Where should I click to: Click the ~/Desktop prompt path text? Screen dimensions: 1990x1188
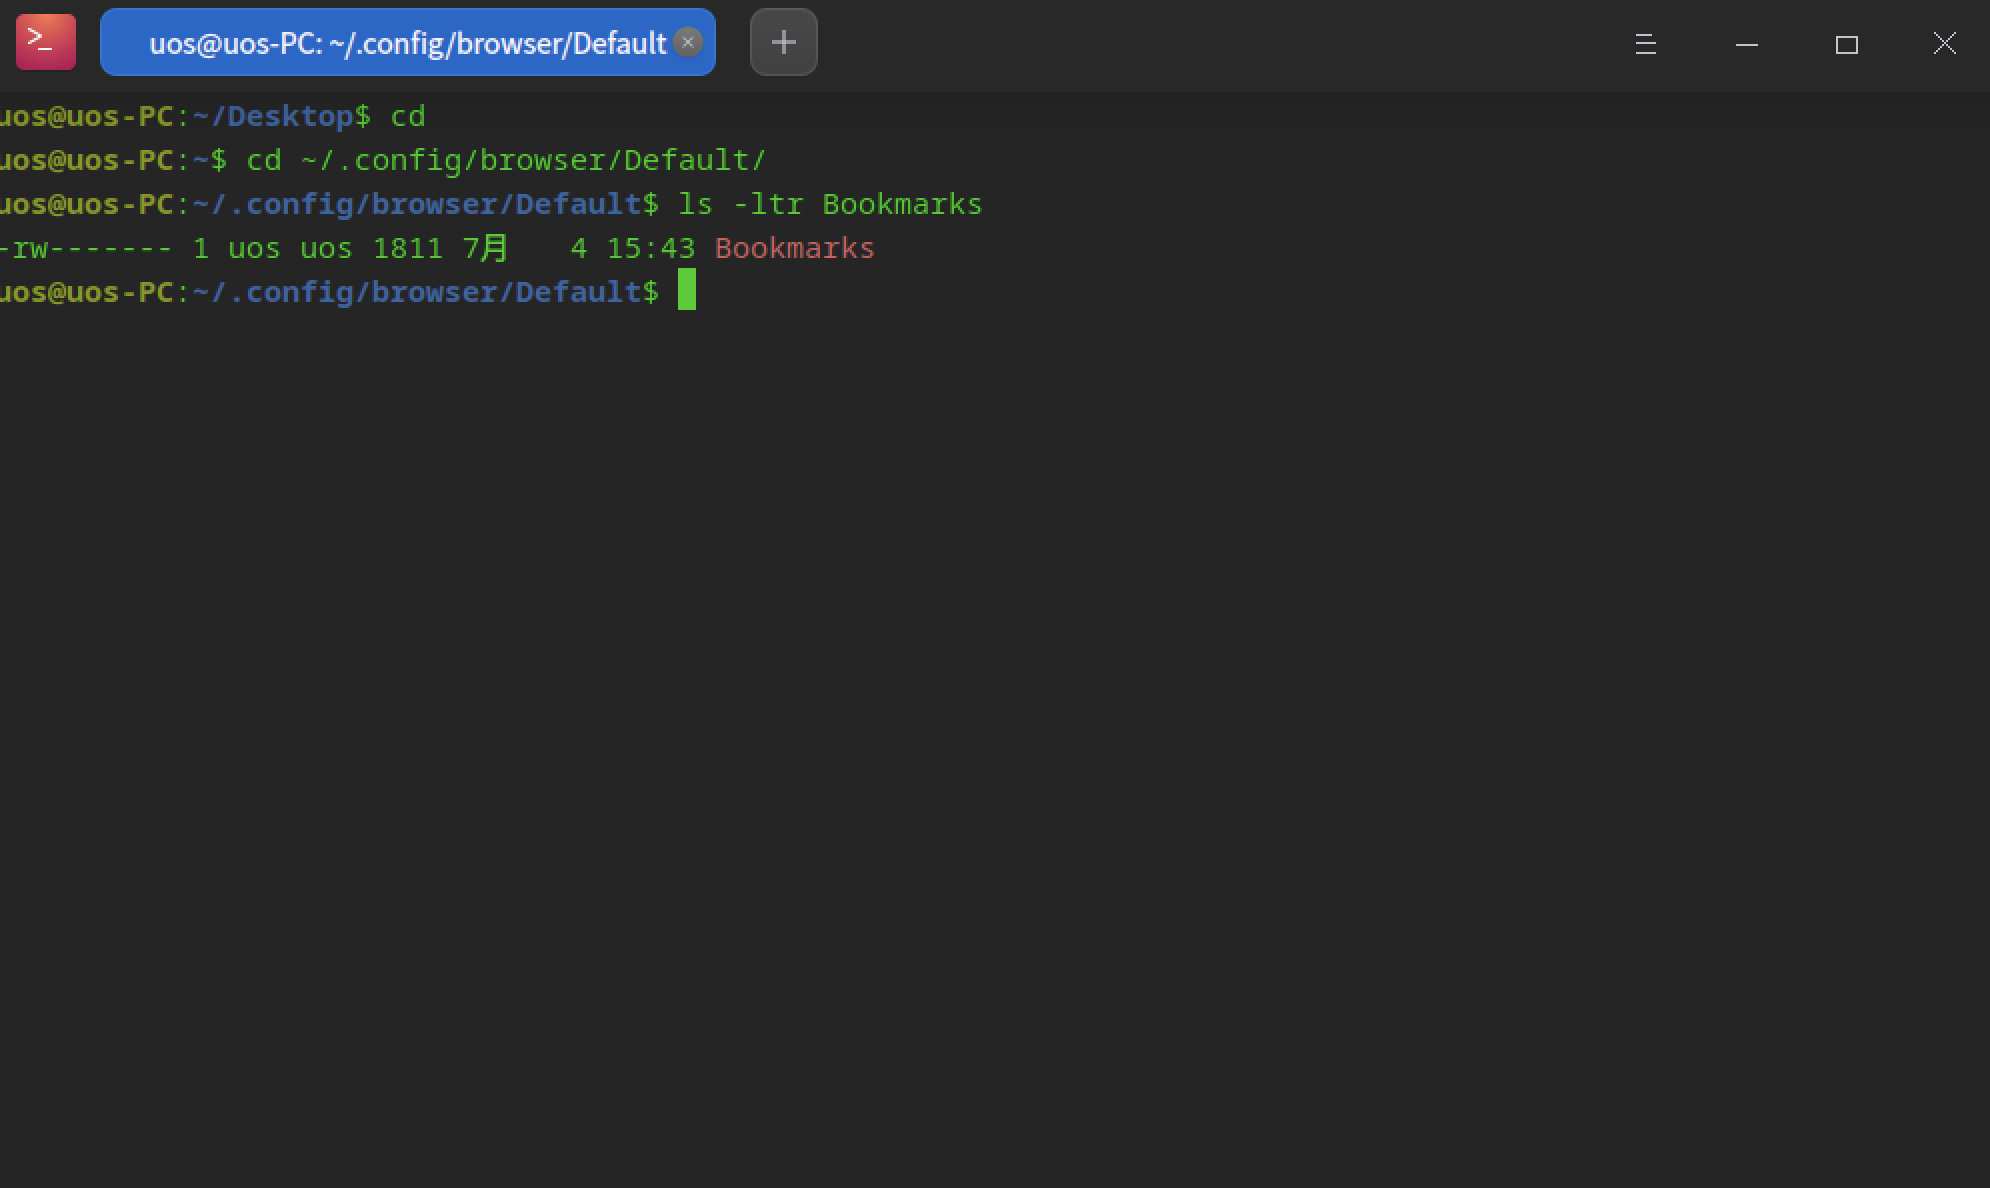tap(273, 116)
